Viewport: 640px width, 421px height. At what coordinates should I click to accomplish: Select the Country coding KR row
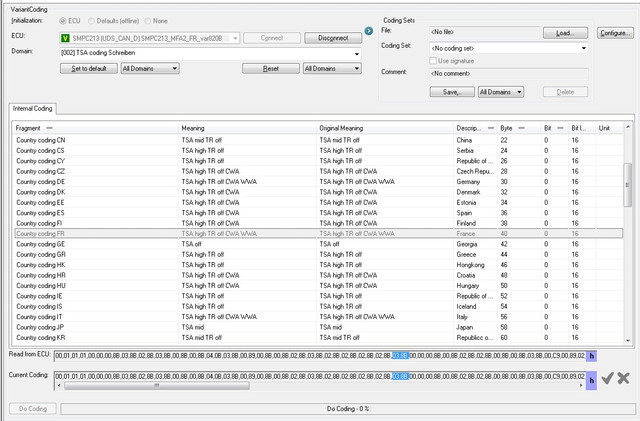318,338
